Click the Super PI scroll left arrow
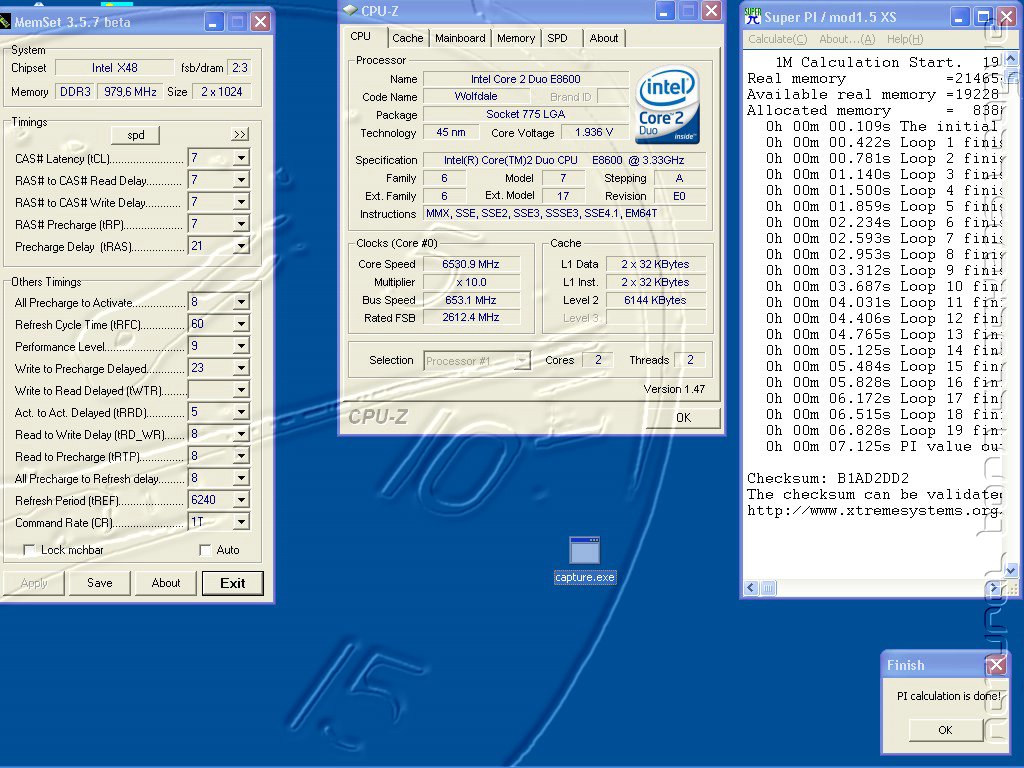The image size is (1024, 768). click(x=752, y=588)
